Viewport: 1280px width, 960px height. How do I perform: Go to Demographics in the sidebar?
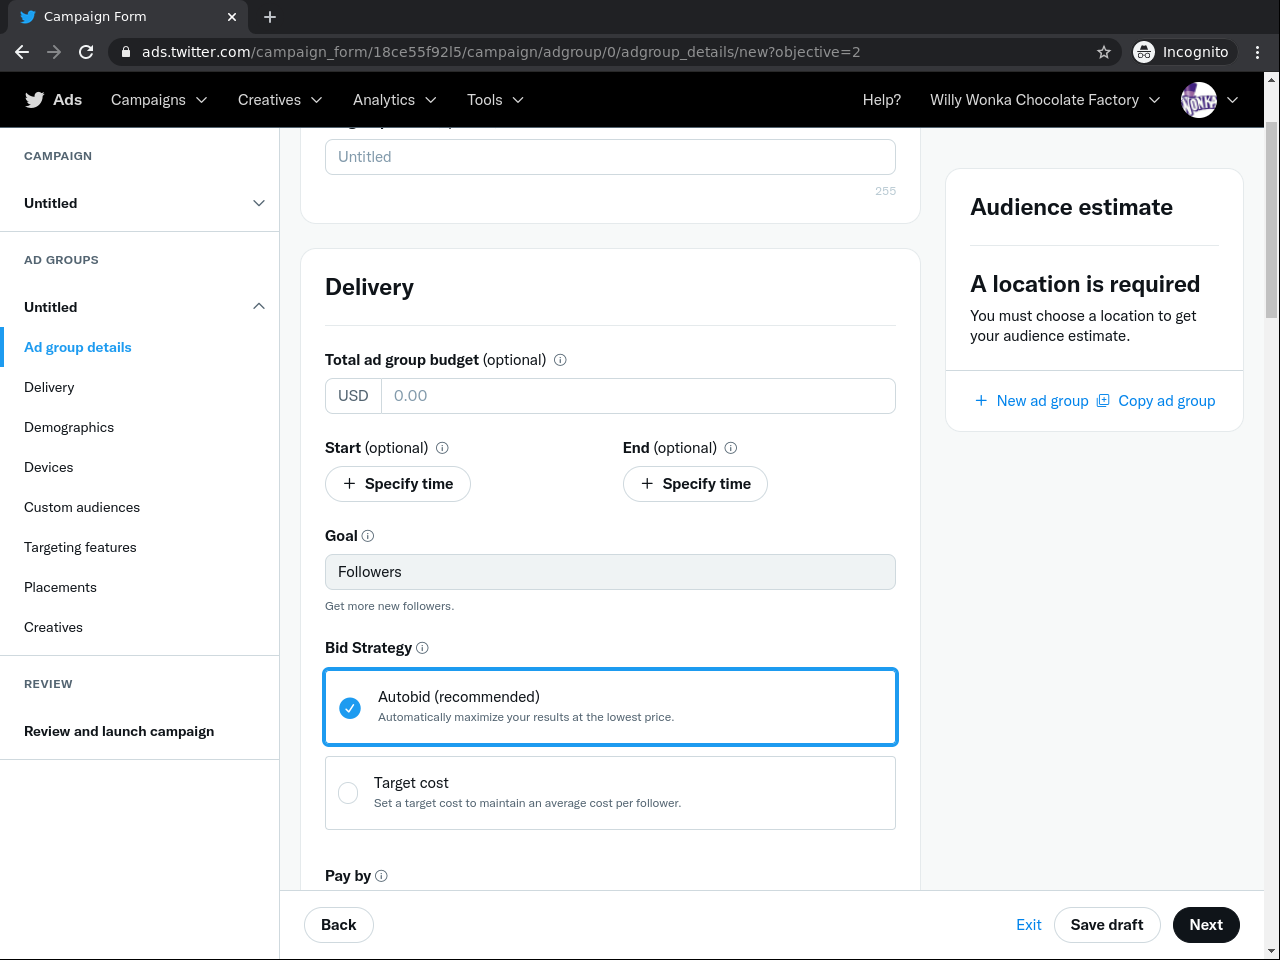coord(69,427)
